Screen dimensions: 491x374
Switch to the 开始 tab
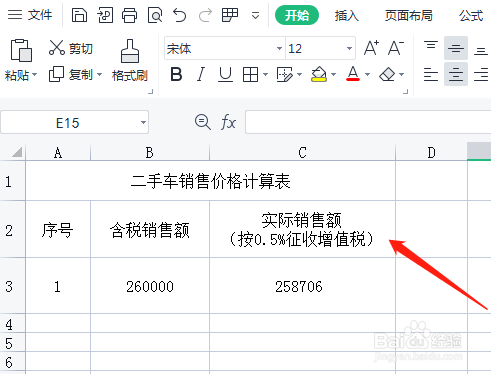[297, 15]
